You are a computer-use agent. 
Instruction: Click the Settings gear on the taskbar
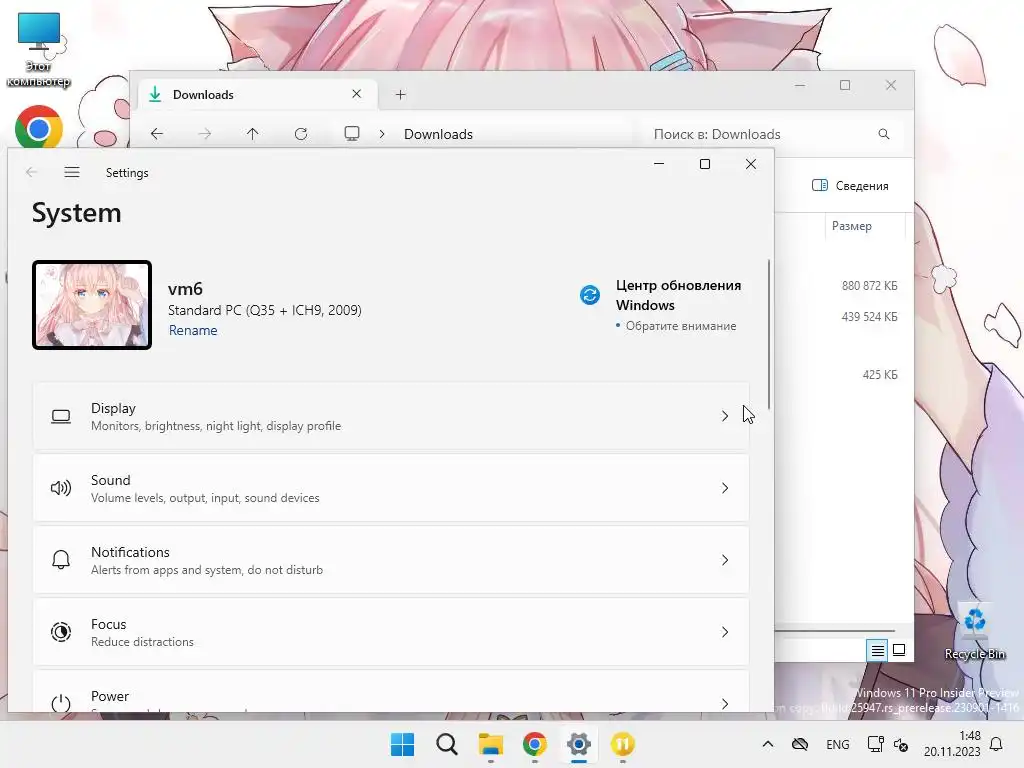tap(579, 744)
